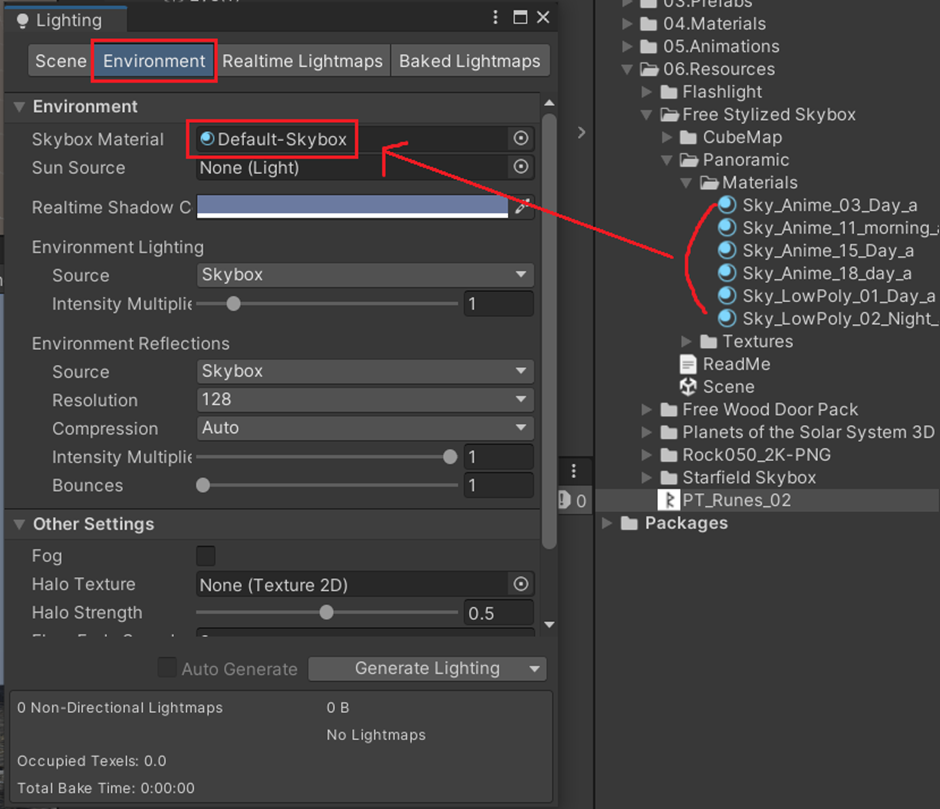Click the Lighting panel vertical scrollbar
Viewport: 940px width, 809px height.
tap(549, 331)
